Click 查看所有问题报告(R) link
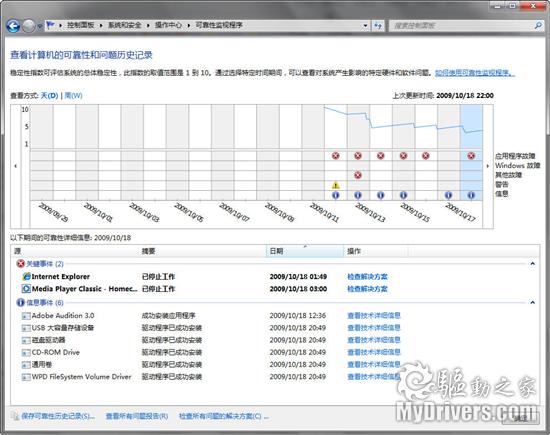 tap(137, 416)
